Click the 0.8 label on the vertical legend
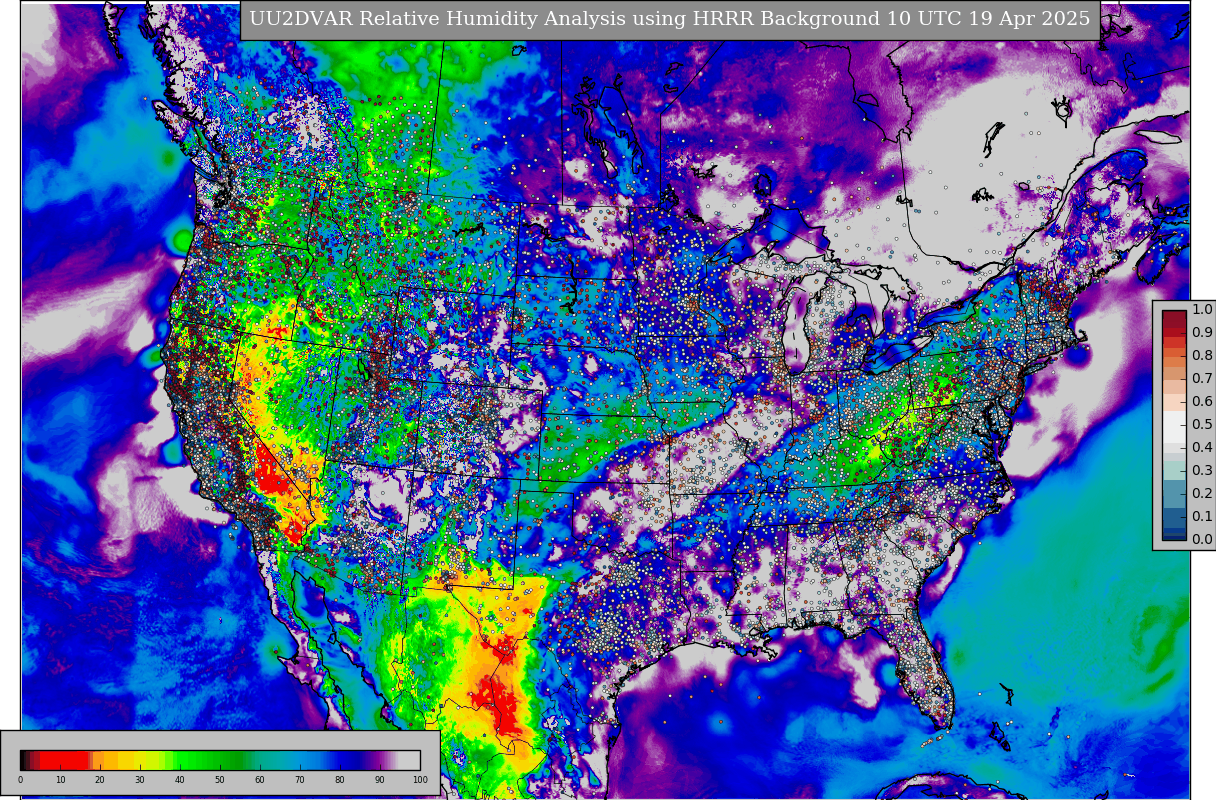Image resolution: width=1216 pixels, height=800 pixels. click(1202, 355)
